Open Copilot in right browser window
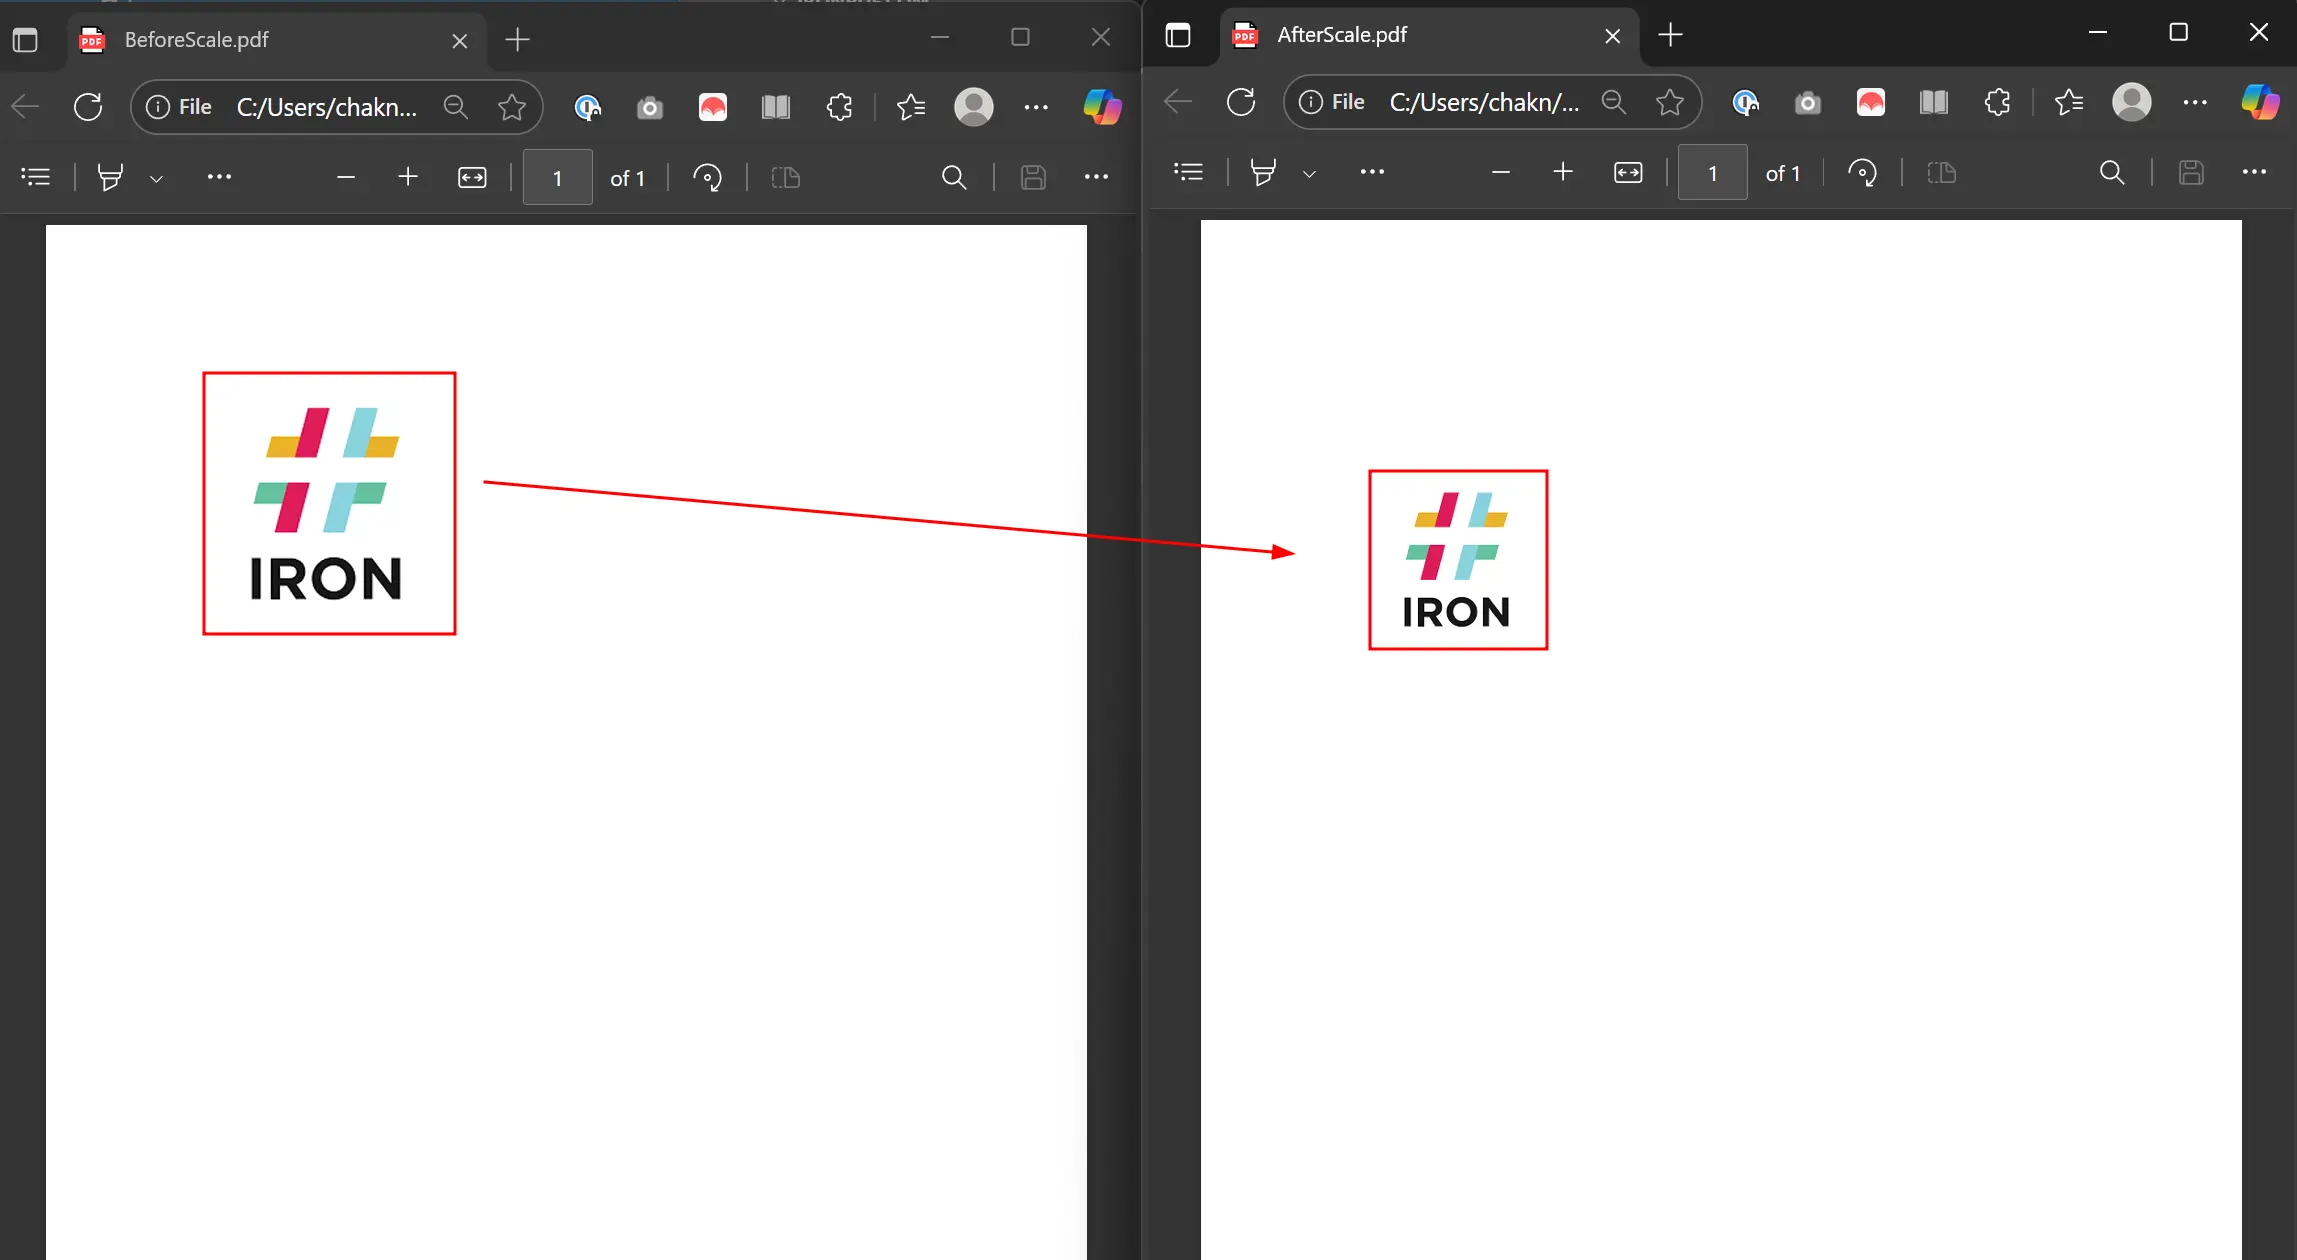 click(2259, 102)
